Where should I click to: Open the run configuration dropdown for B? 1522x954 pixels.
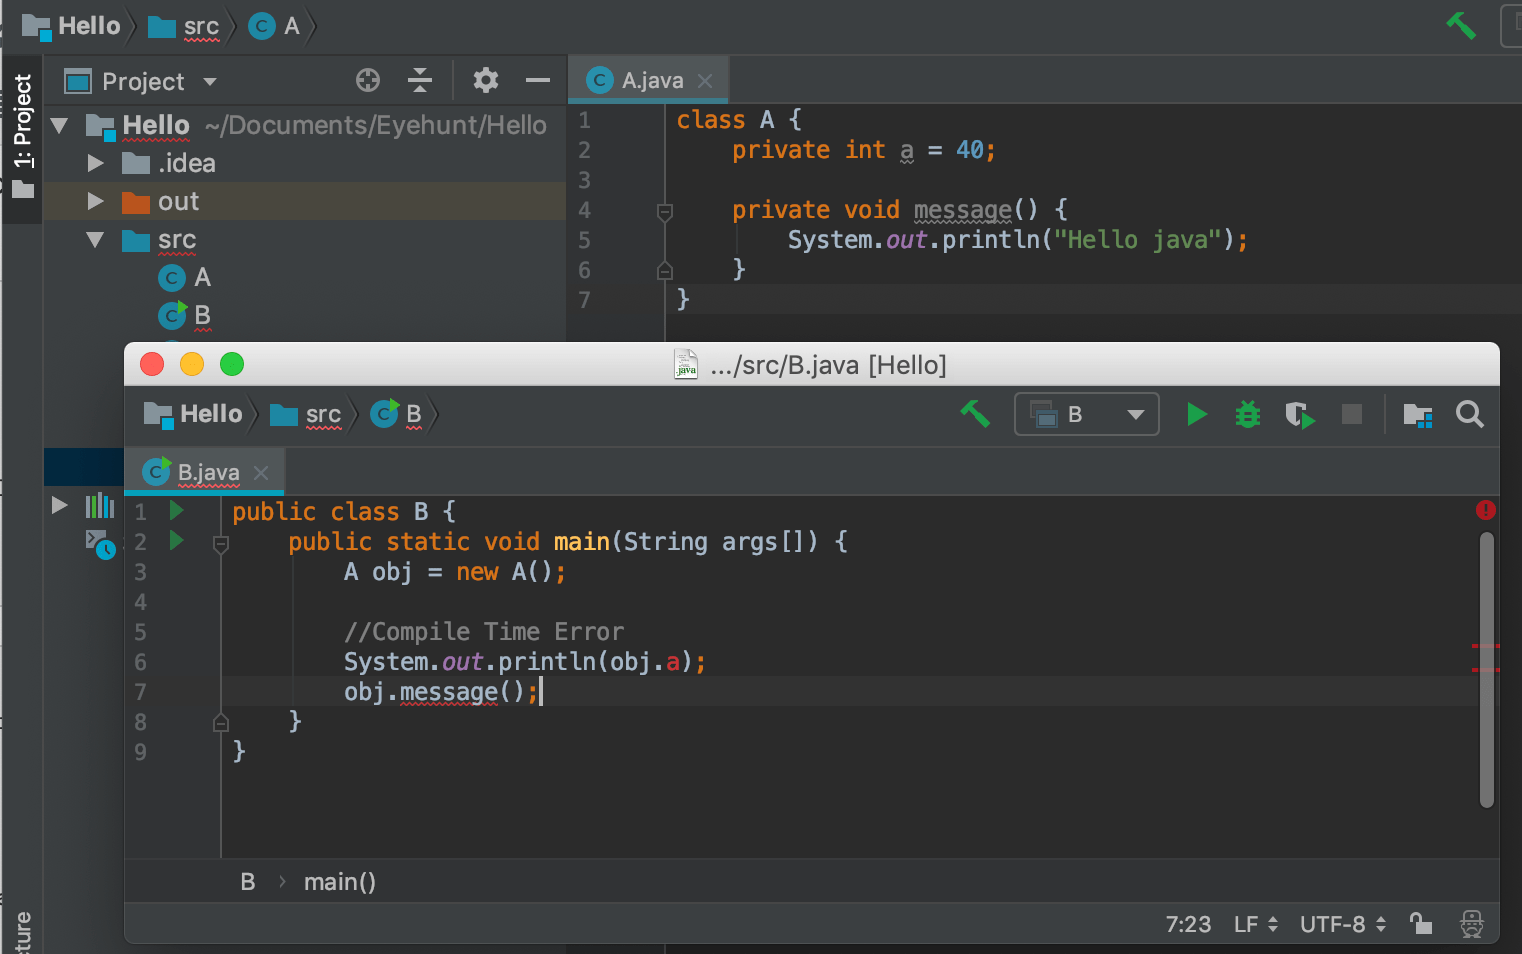click(1135, 413)
